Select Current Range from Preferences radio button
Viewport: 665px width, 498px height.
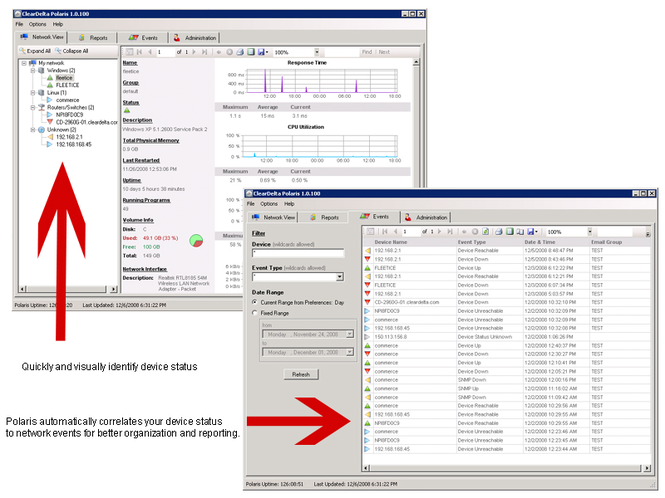(255, 302)
